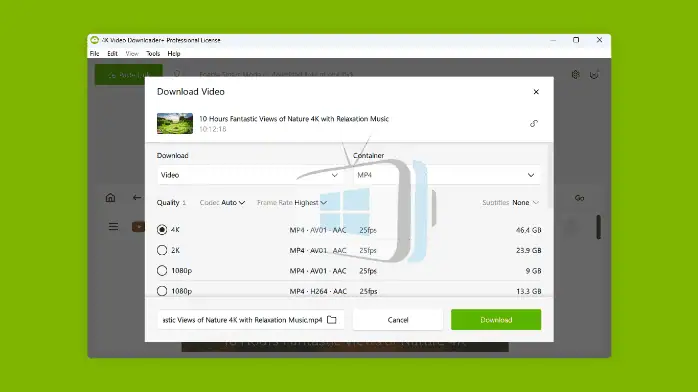This screenshot has width=698, height=392.
Task: Click the dialog's vertical scrollbar
Action: click(x=551, y=175)
